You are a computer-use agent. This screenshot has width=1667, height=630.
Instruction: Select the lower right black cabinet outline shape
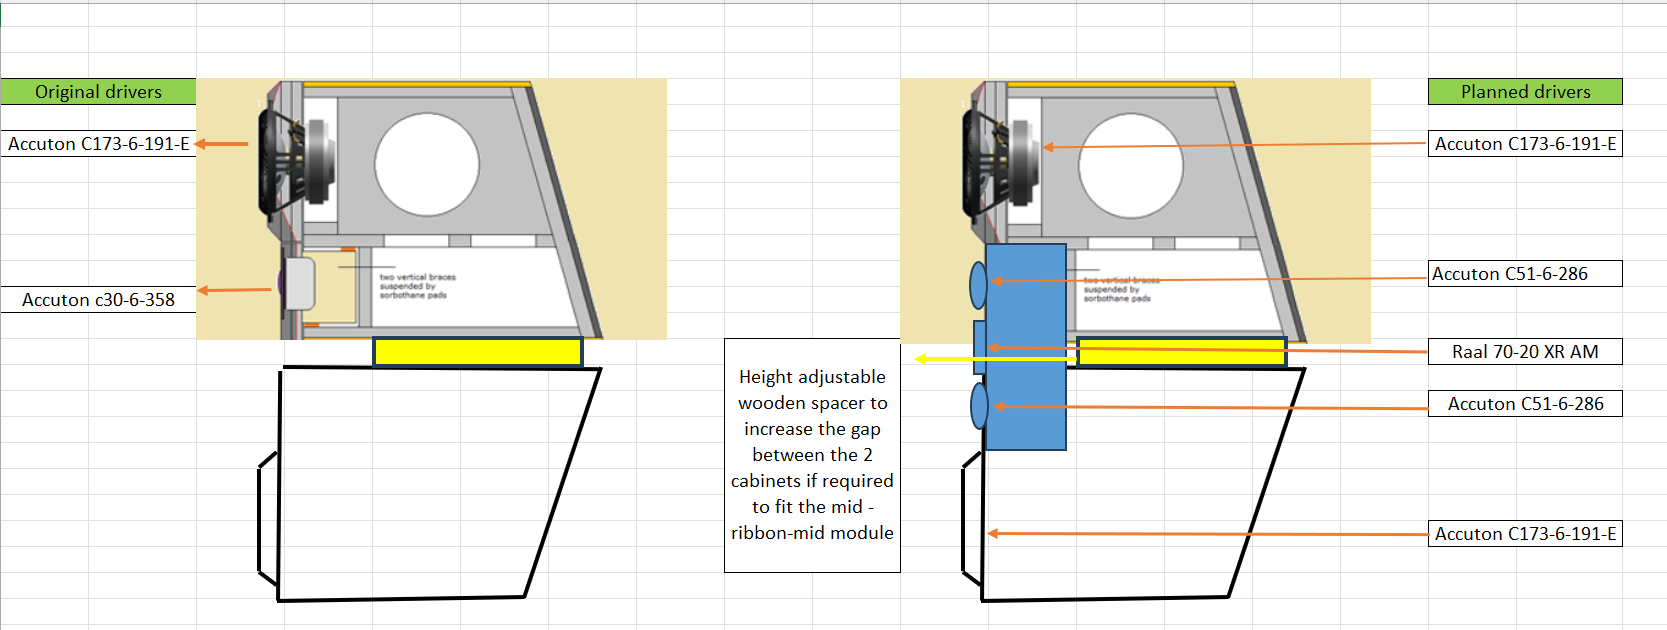click(x=1133, y=484)
